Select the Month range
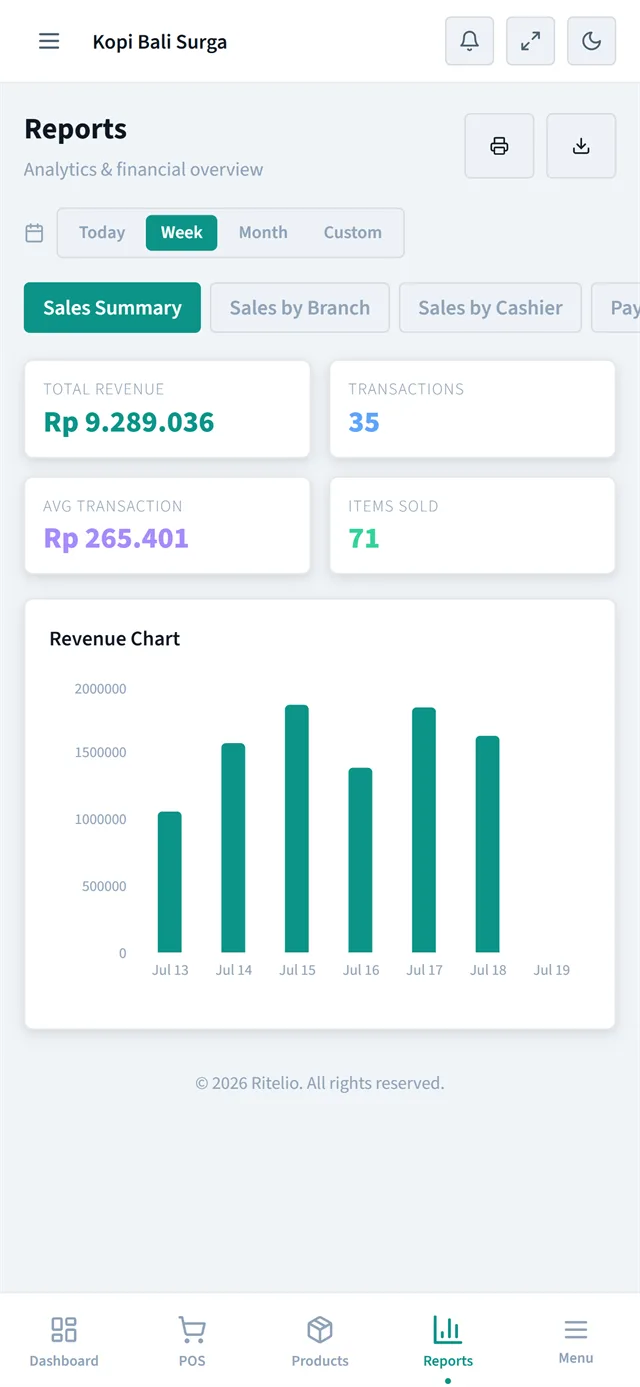Image resolution: width=640 pixels, height=1387 pixels. click(x=263, y=232)
